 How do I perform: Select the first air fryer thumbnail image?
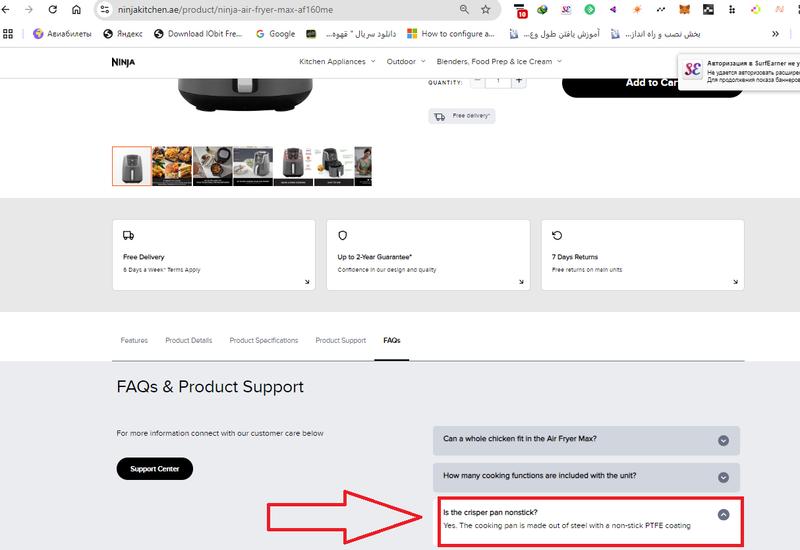(131, 166)
